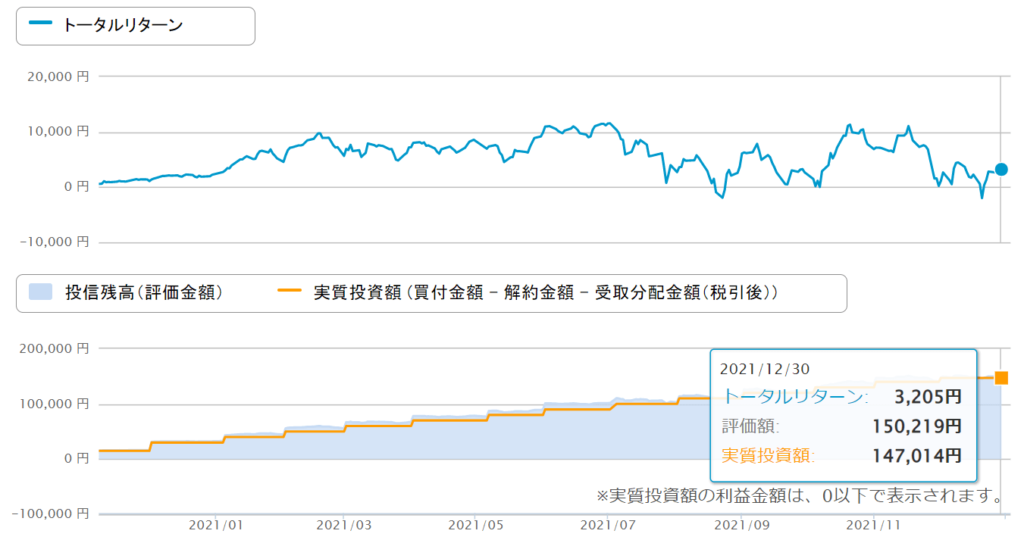Click the 200,000 円 axis label
1024x540 pixels.
54,348
